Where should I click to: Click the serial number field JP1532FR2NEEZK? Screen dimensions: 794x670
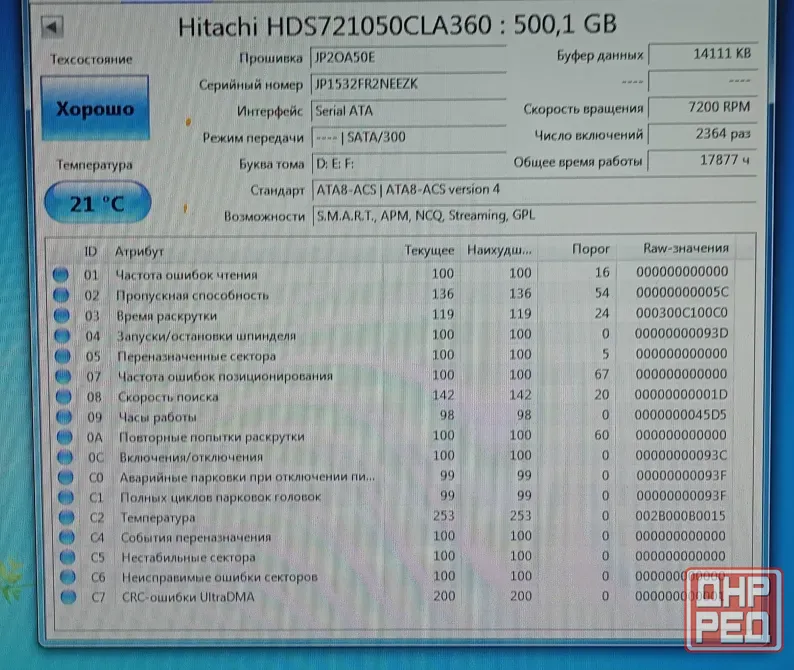(x=408, y=84)
